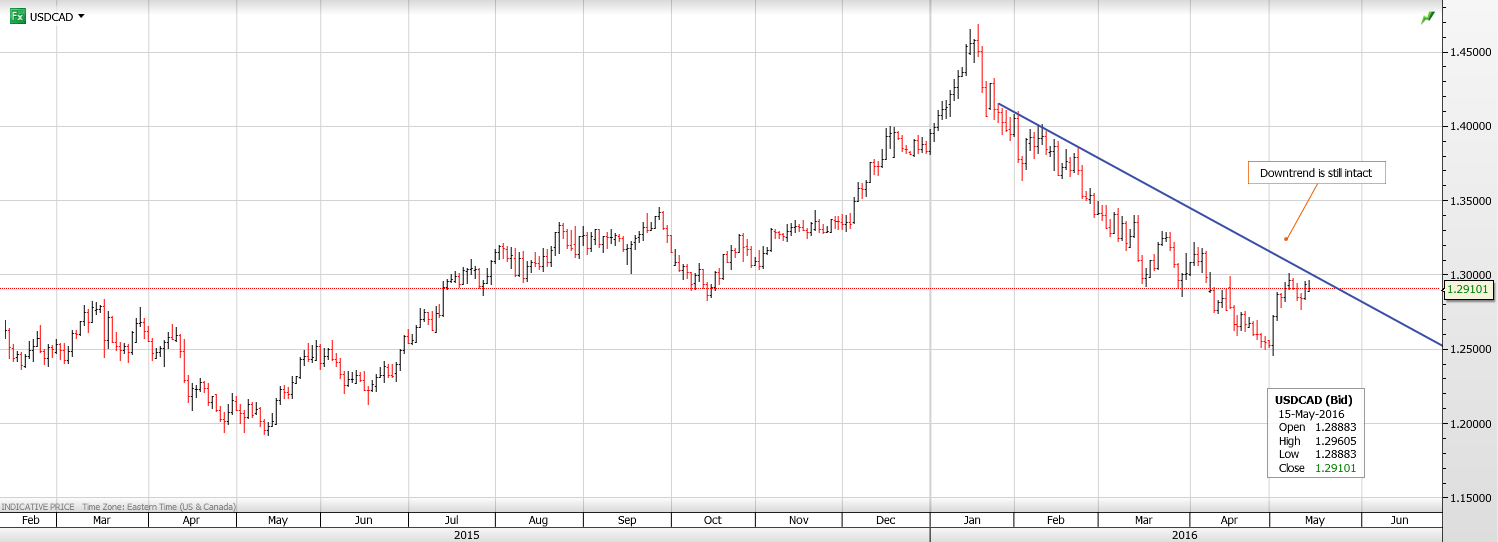Open the USDCAD symbol dropdown arrow
The height and width of the screenshot is (542, 1498).
81,16
